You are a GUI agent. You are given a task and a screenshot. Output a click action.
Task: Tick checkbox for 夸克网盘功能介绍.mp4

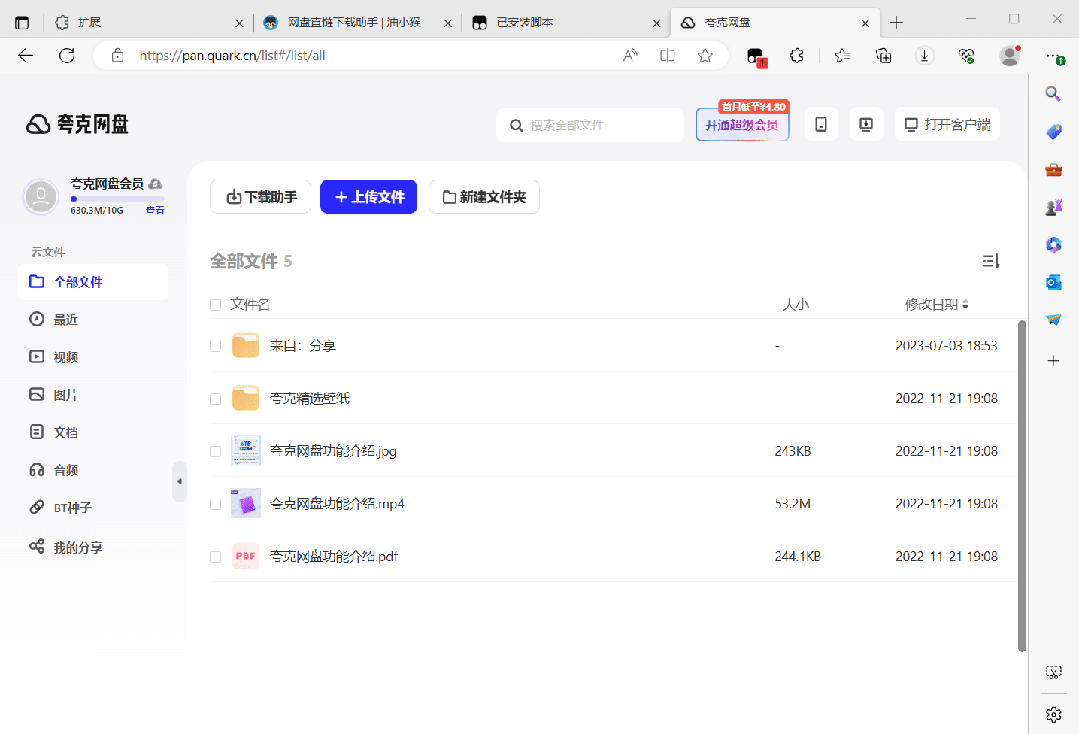pos(215,504)
